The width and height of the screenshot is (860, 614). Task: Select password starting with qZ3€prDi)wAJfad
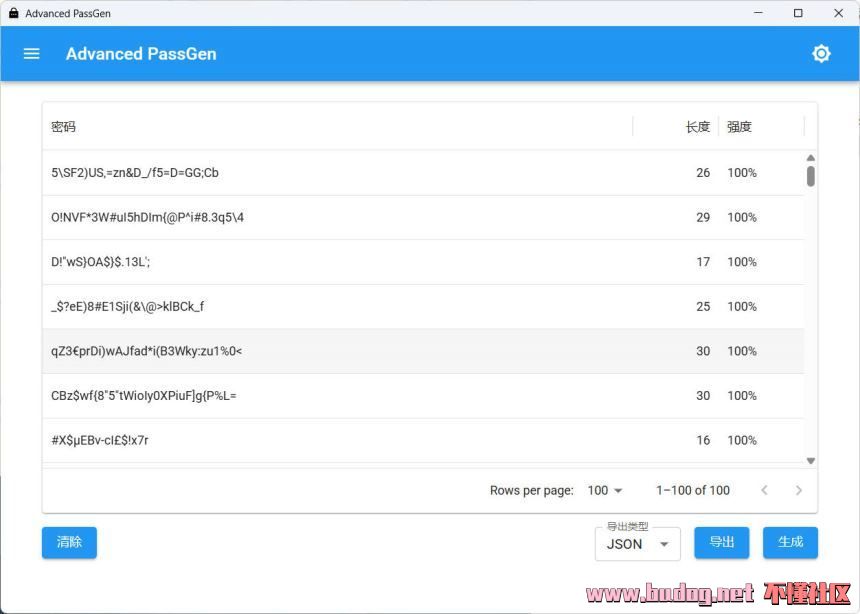[x=146, y=351]
